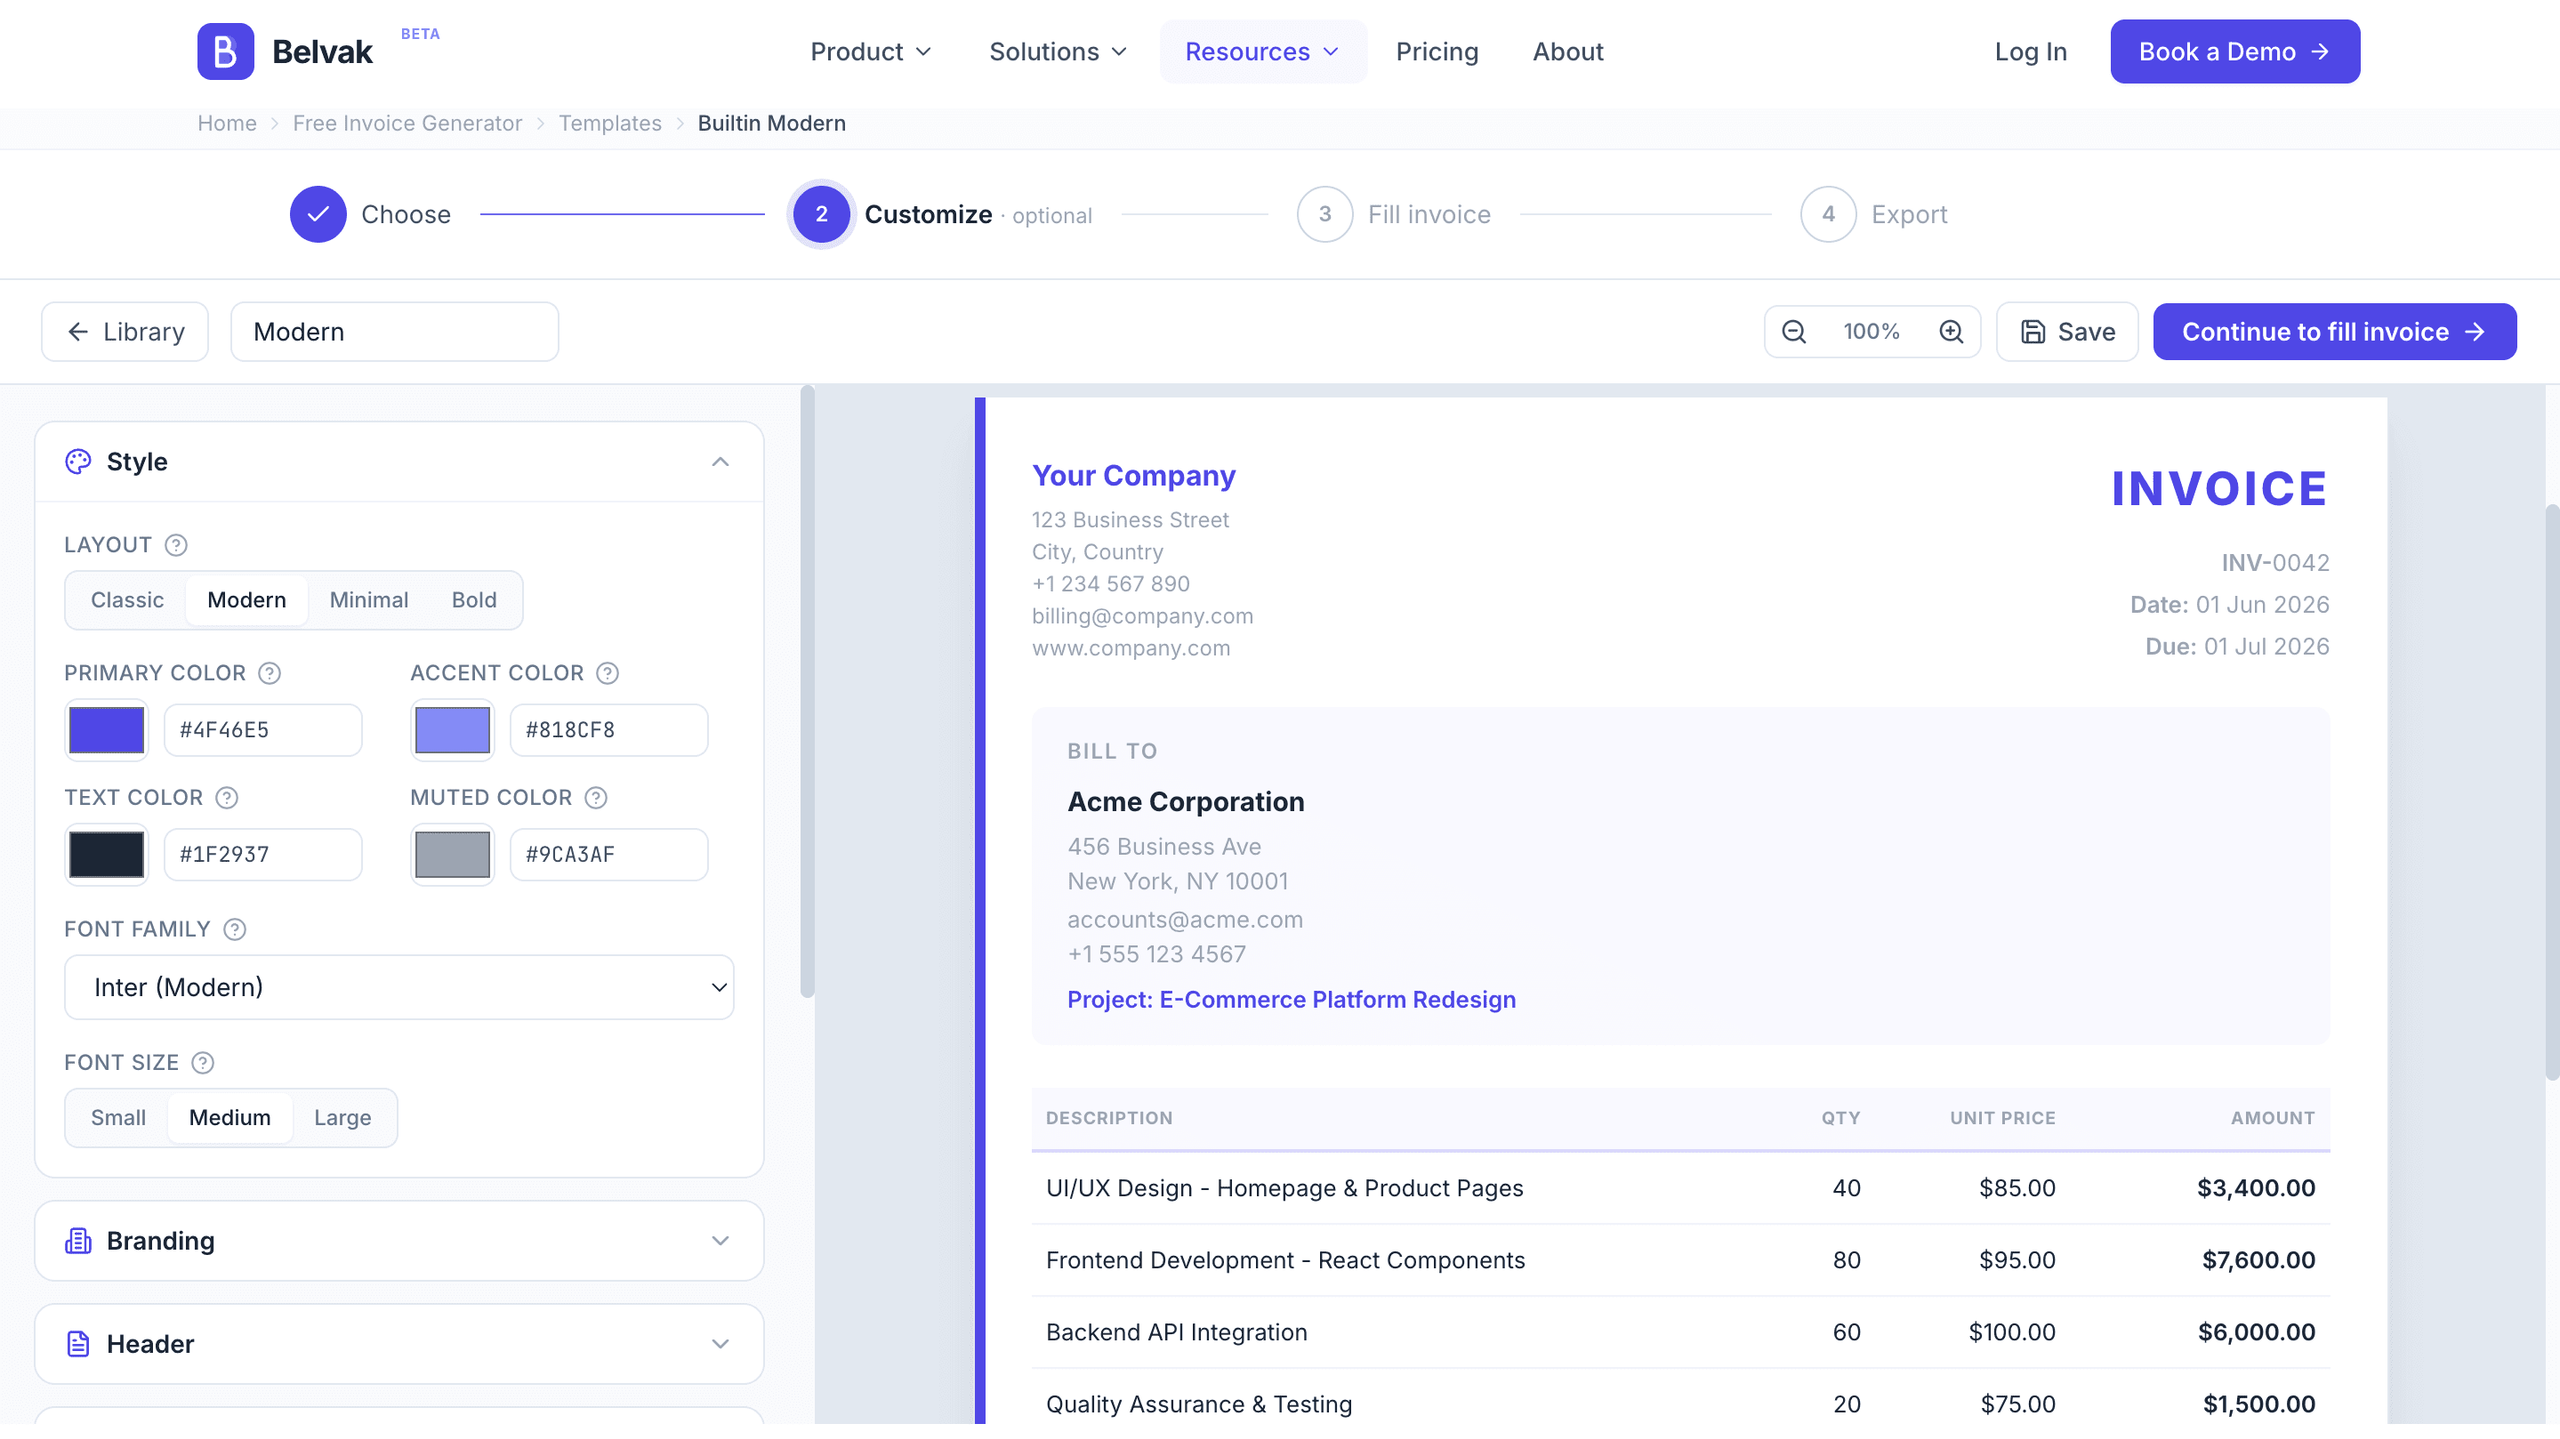Click the settings panel scrollbar
This screenshot has width=2560, height=1439.
807,692
